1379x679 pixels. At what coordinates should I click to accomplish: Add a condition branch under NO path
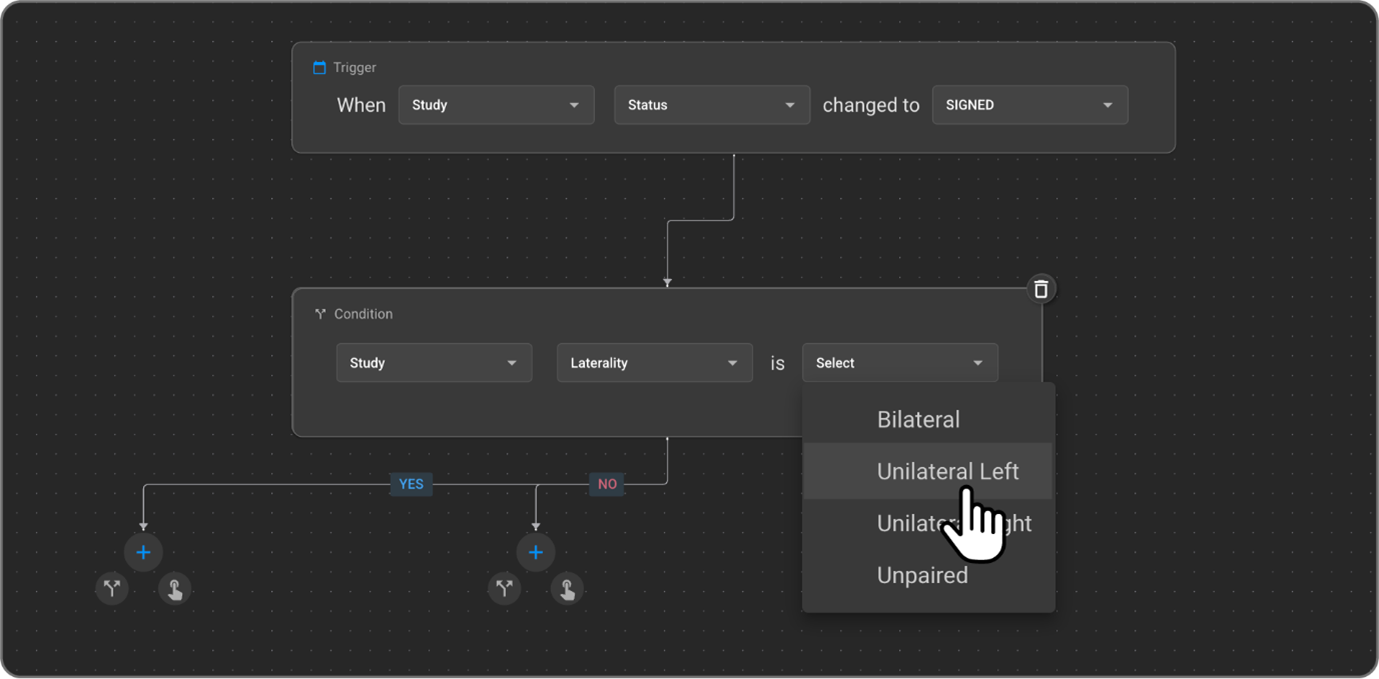504,589
